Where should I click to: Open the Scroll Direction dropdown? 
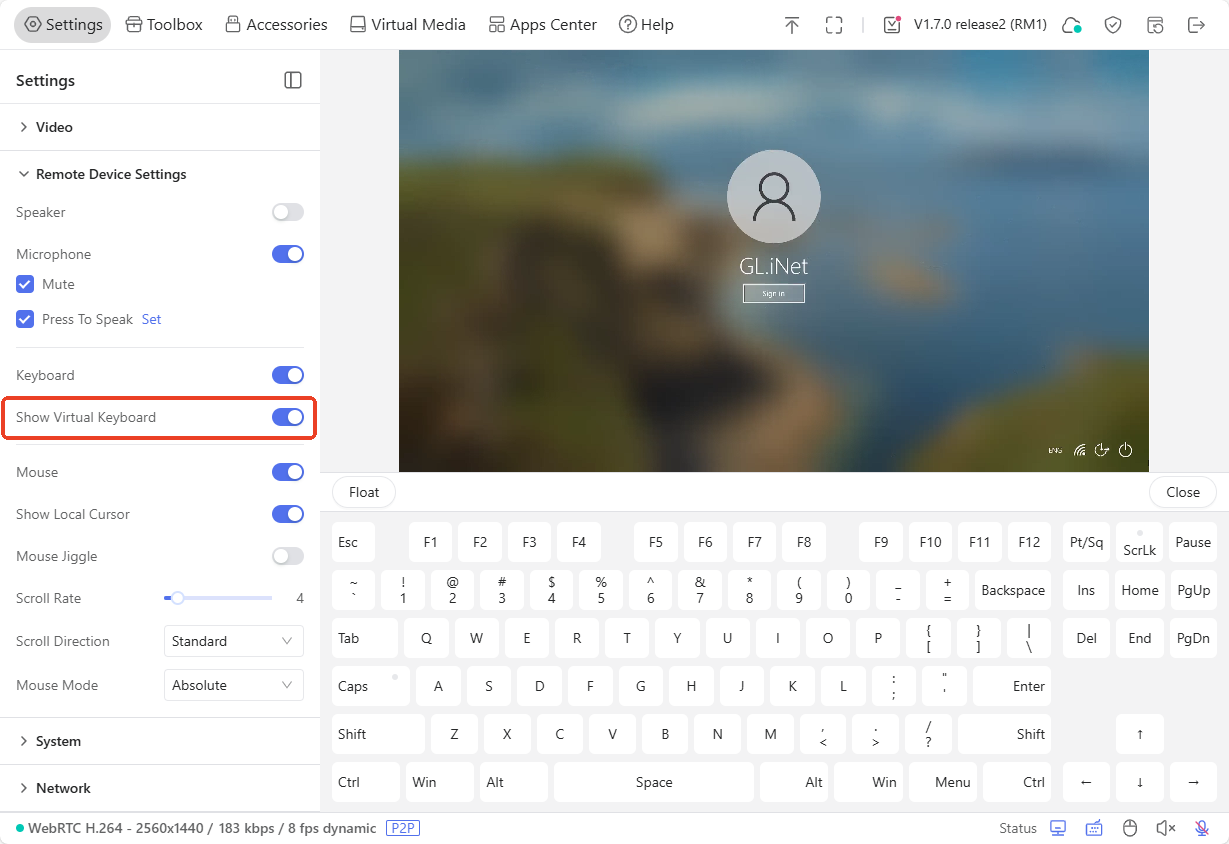[x=233, y=641]
